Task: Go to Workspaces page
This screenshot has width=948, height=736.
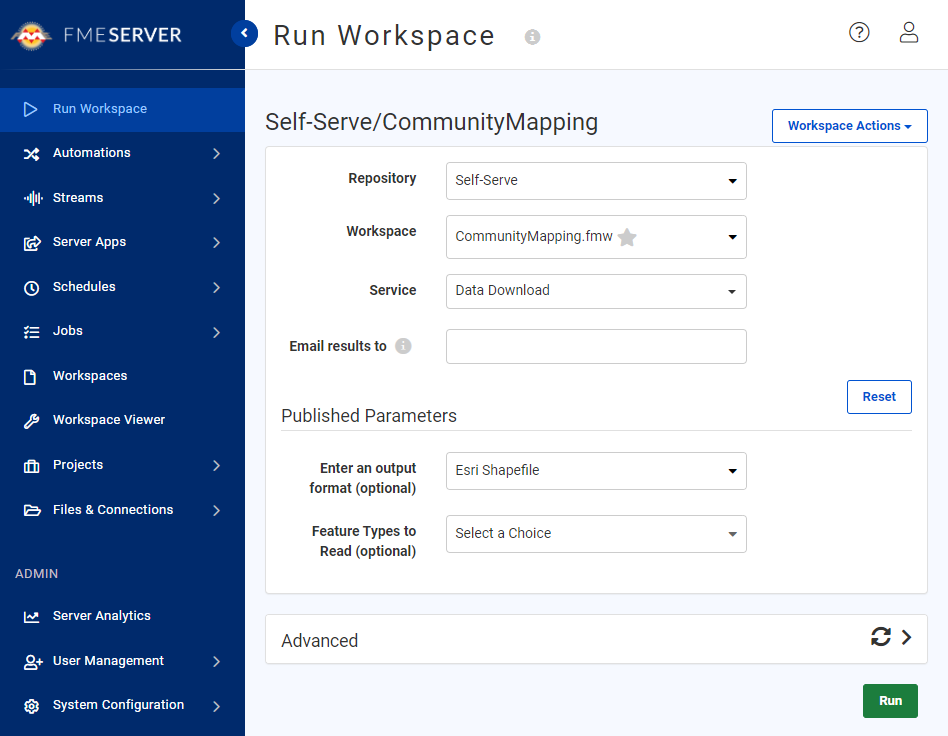Action: [122, 376]
